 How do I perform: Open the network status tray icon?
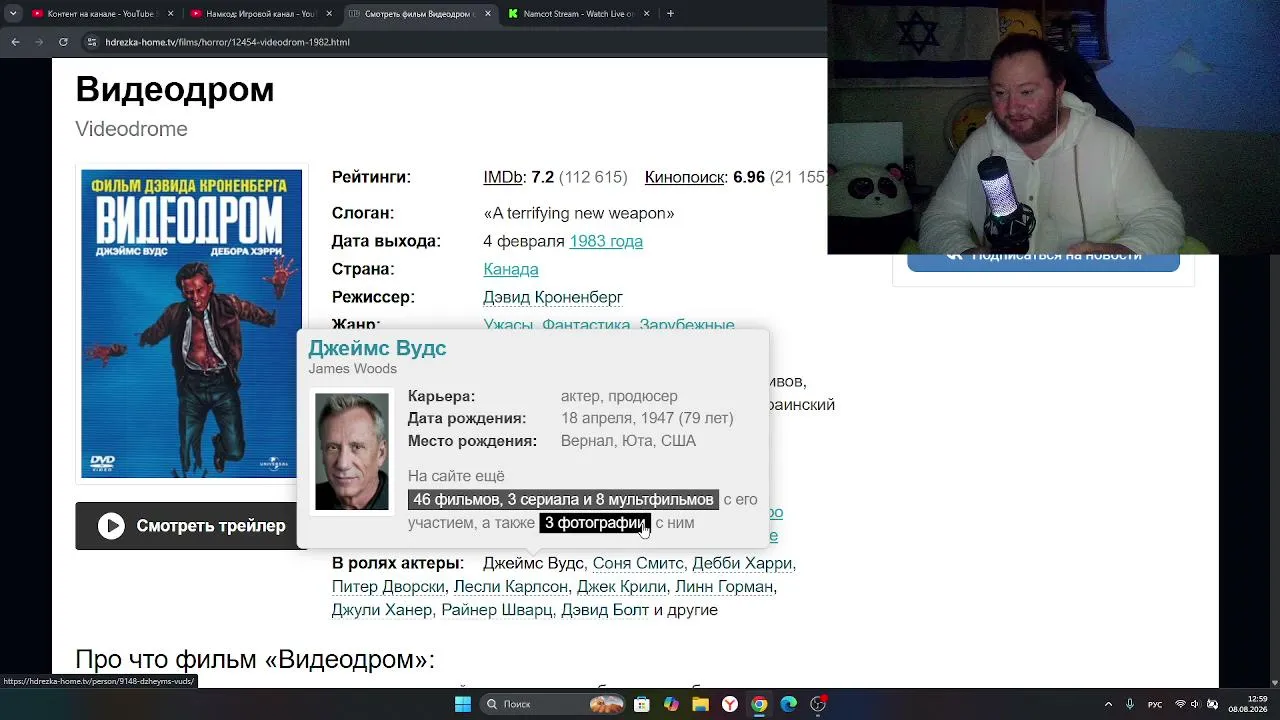(x=1180, y=704)
